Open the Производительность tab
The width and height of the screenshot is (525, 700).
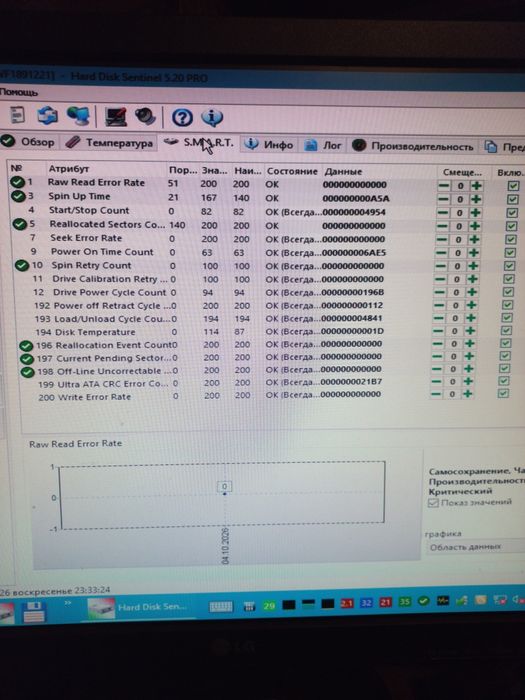[x=412, y=146]
